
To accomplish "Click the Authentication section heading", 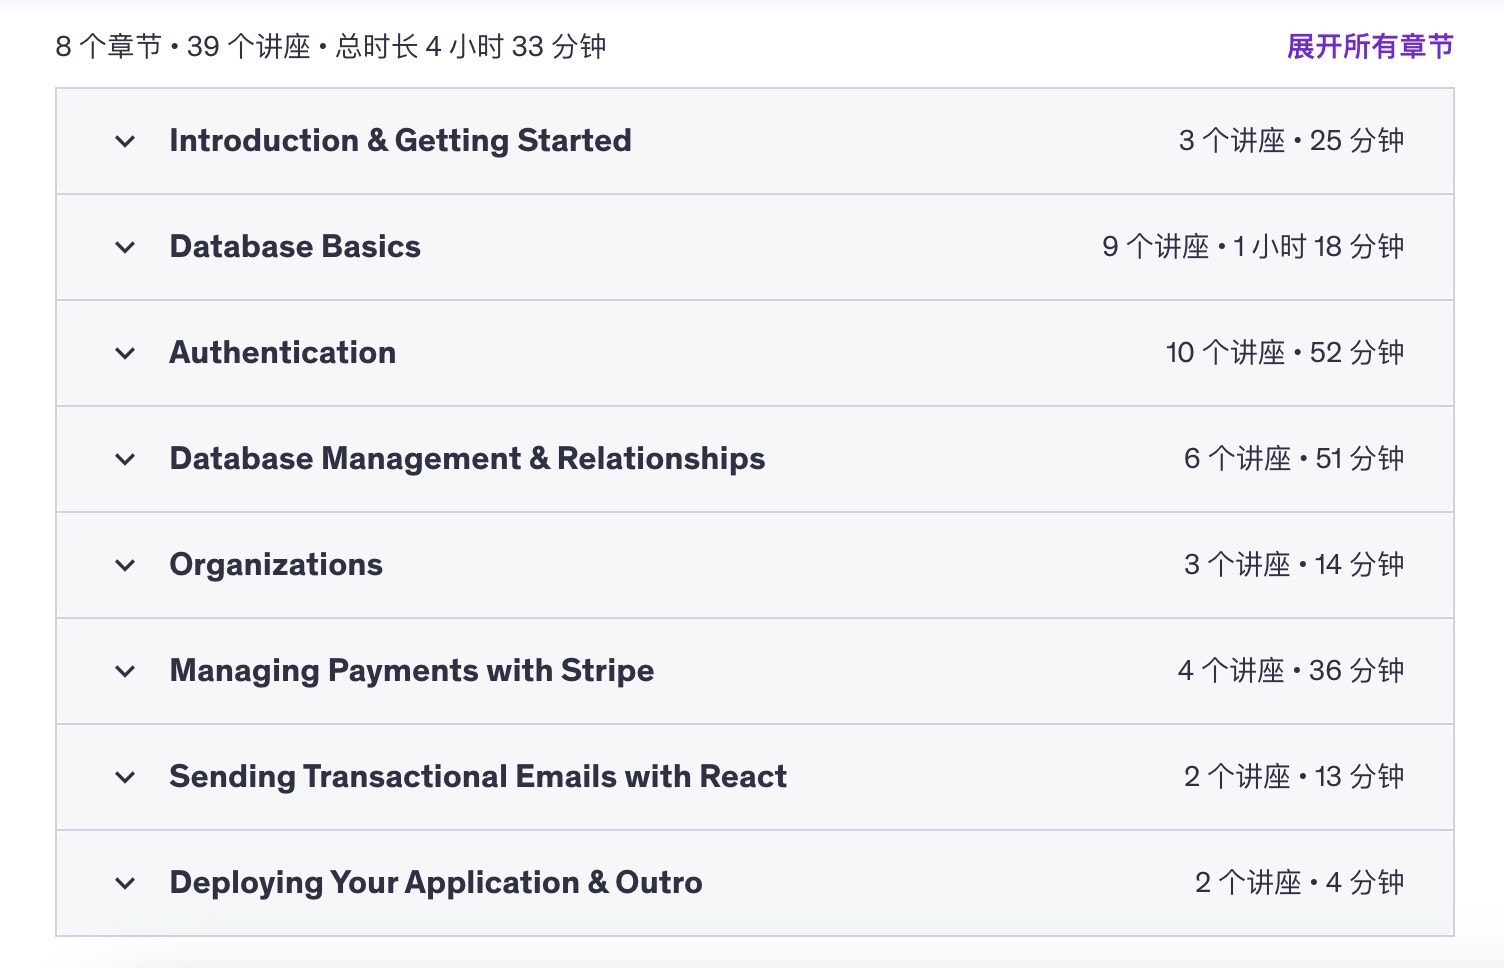I will [283, 353].
